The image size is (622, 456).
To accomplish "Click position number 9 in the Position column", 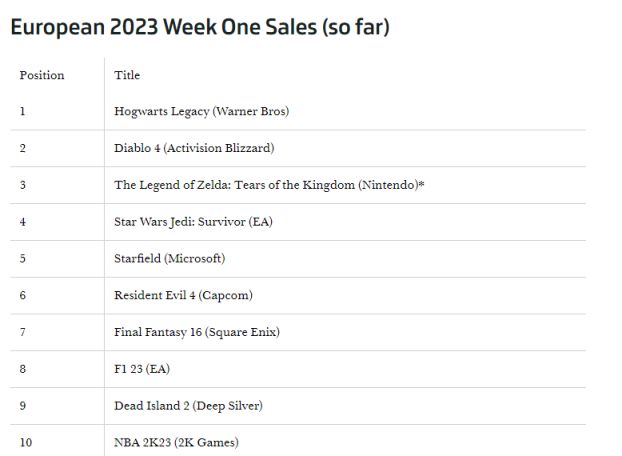I will point(22,406).
